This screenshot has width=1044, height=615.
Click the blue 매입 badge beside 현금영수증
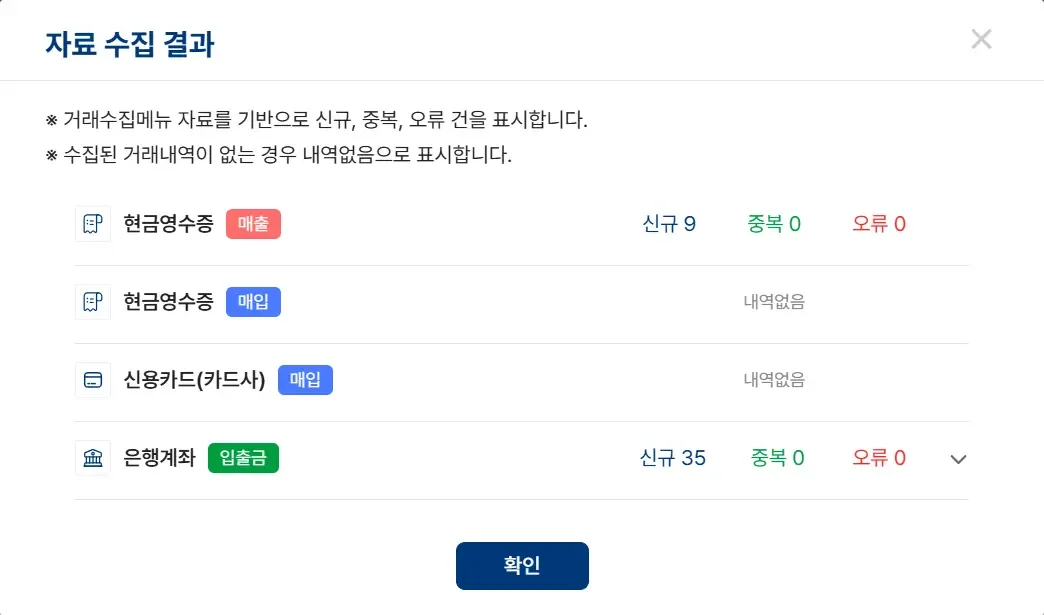tap(253, 301)
